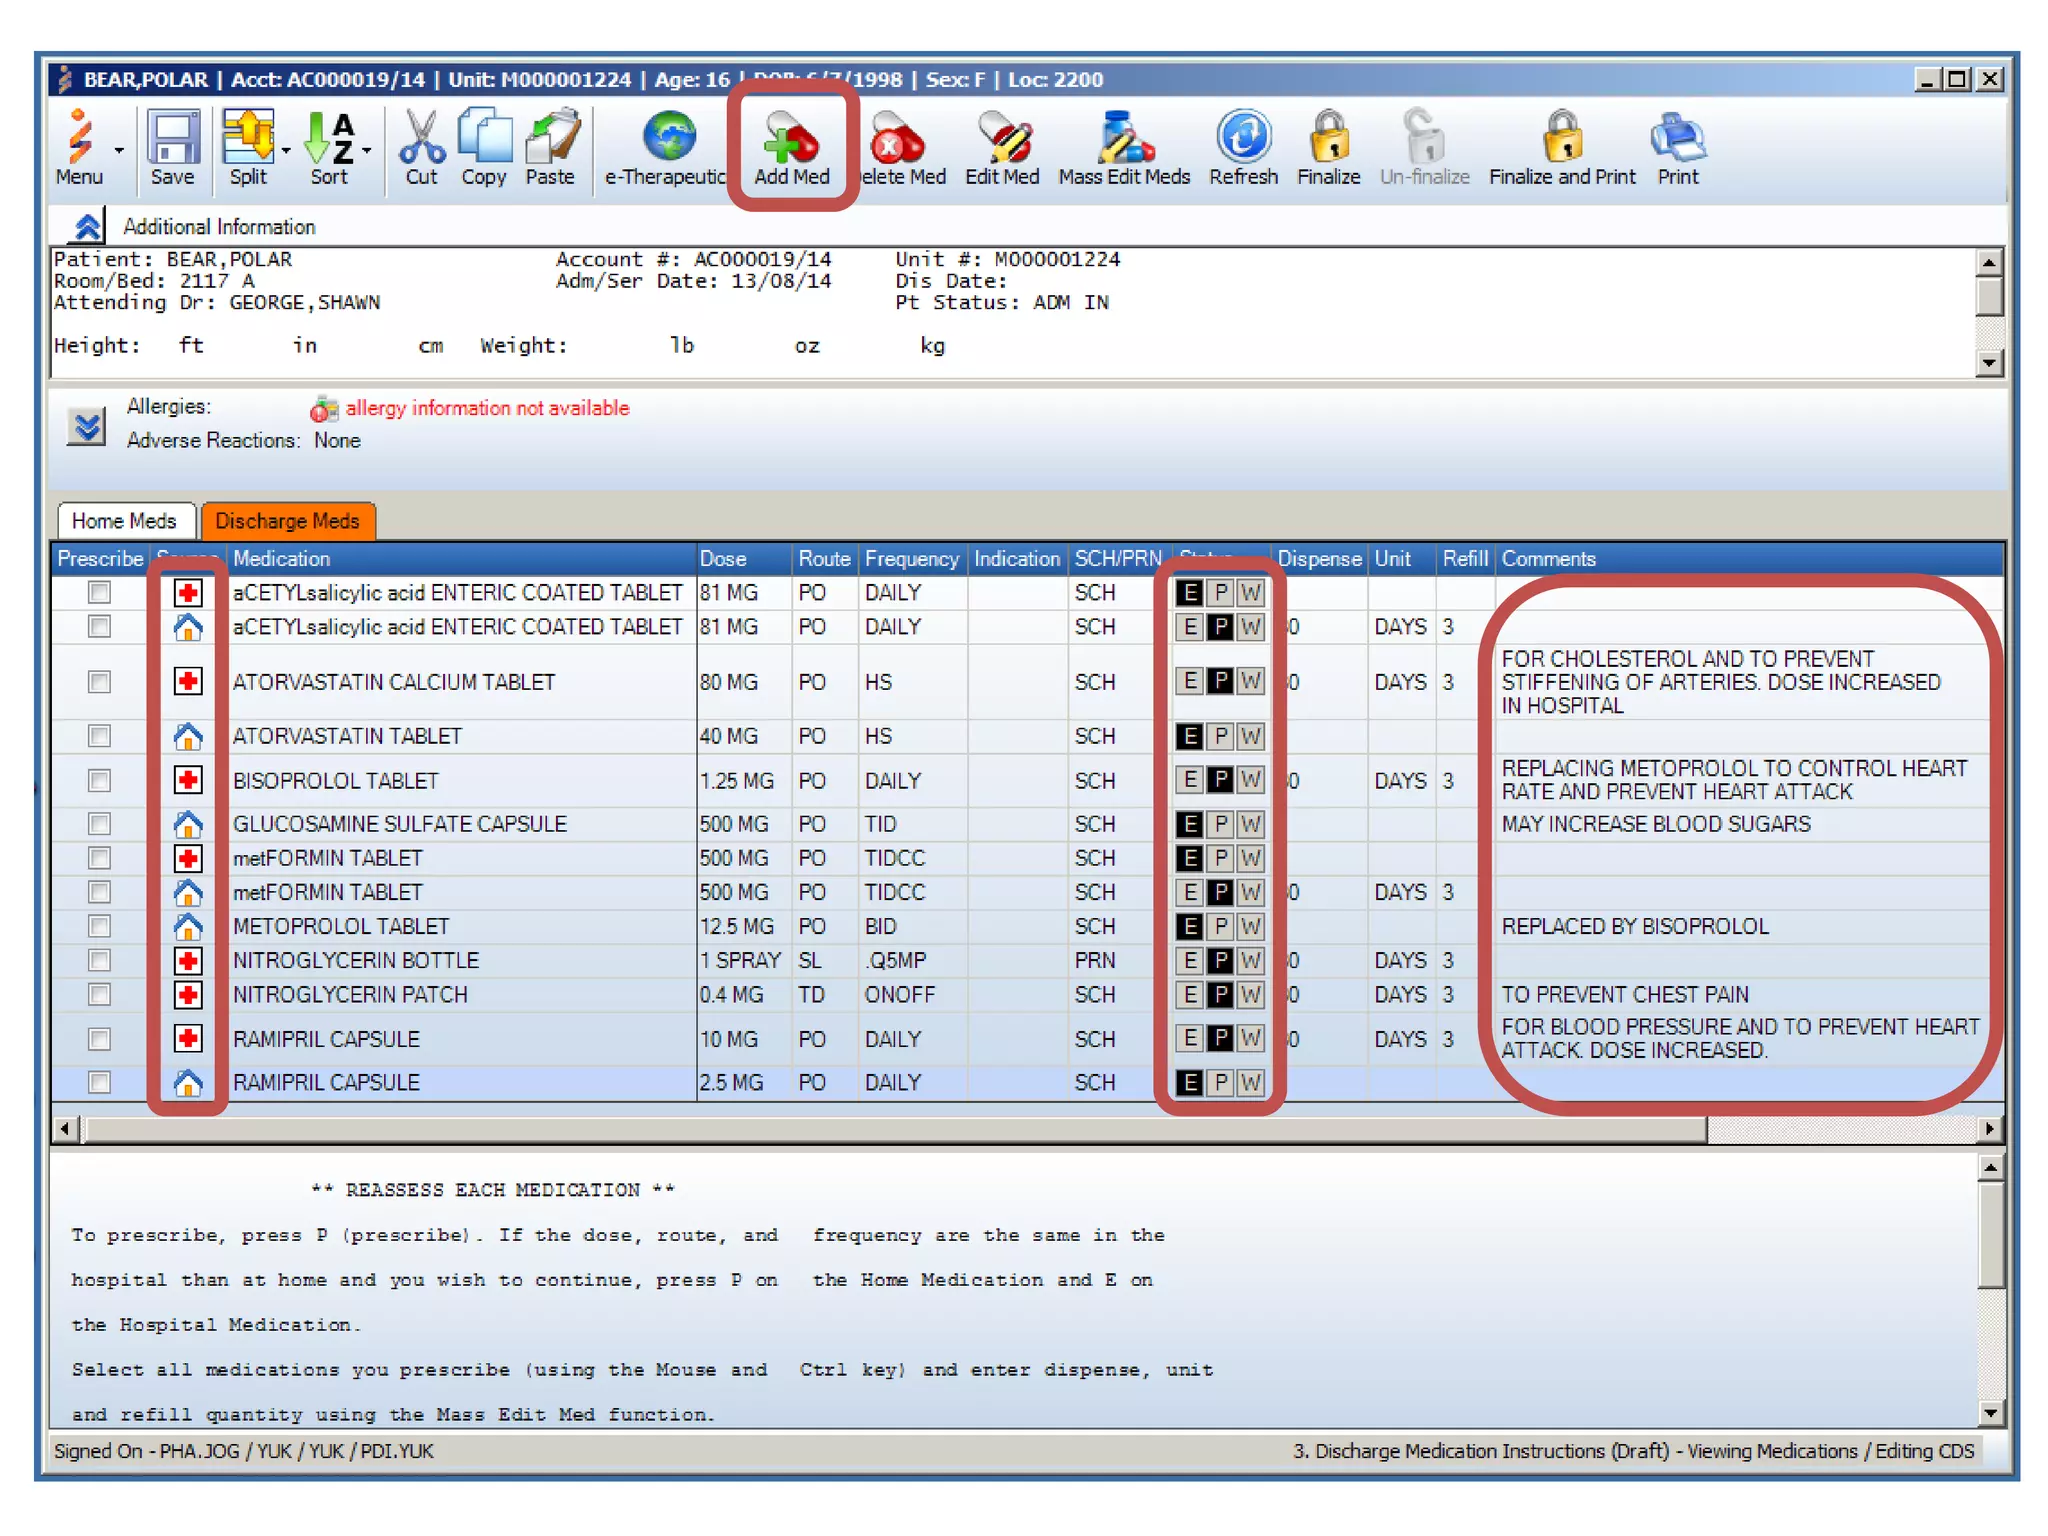Tick Prescribe checkbox for NITROGLYCERIN PATCH
This screenshot has width=2048, height=1536.
99,994
